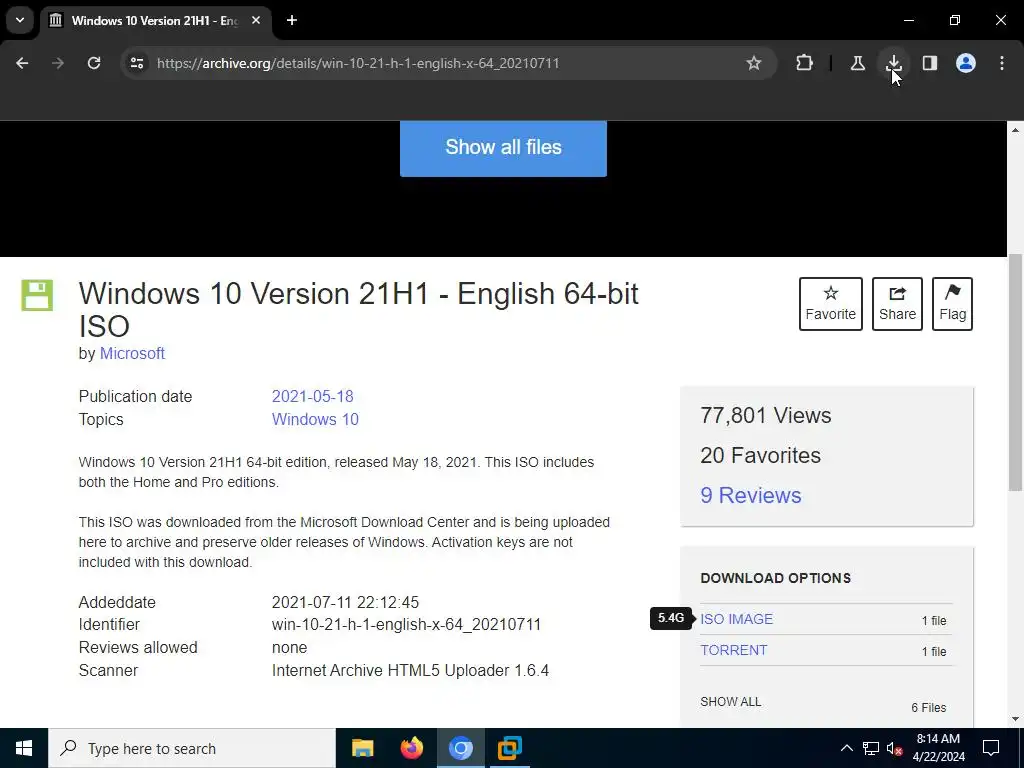Add item to Favorites

point(831,304)
